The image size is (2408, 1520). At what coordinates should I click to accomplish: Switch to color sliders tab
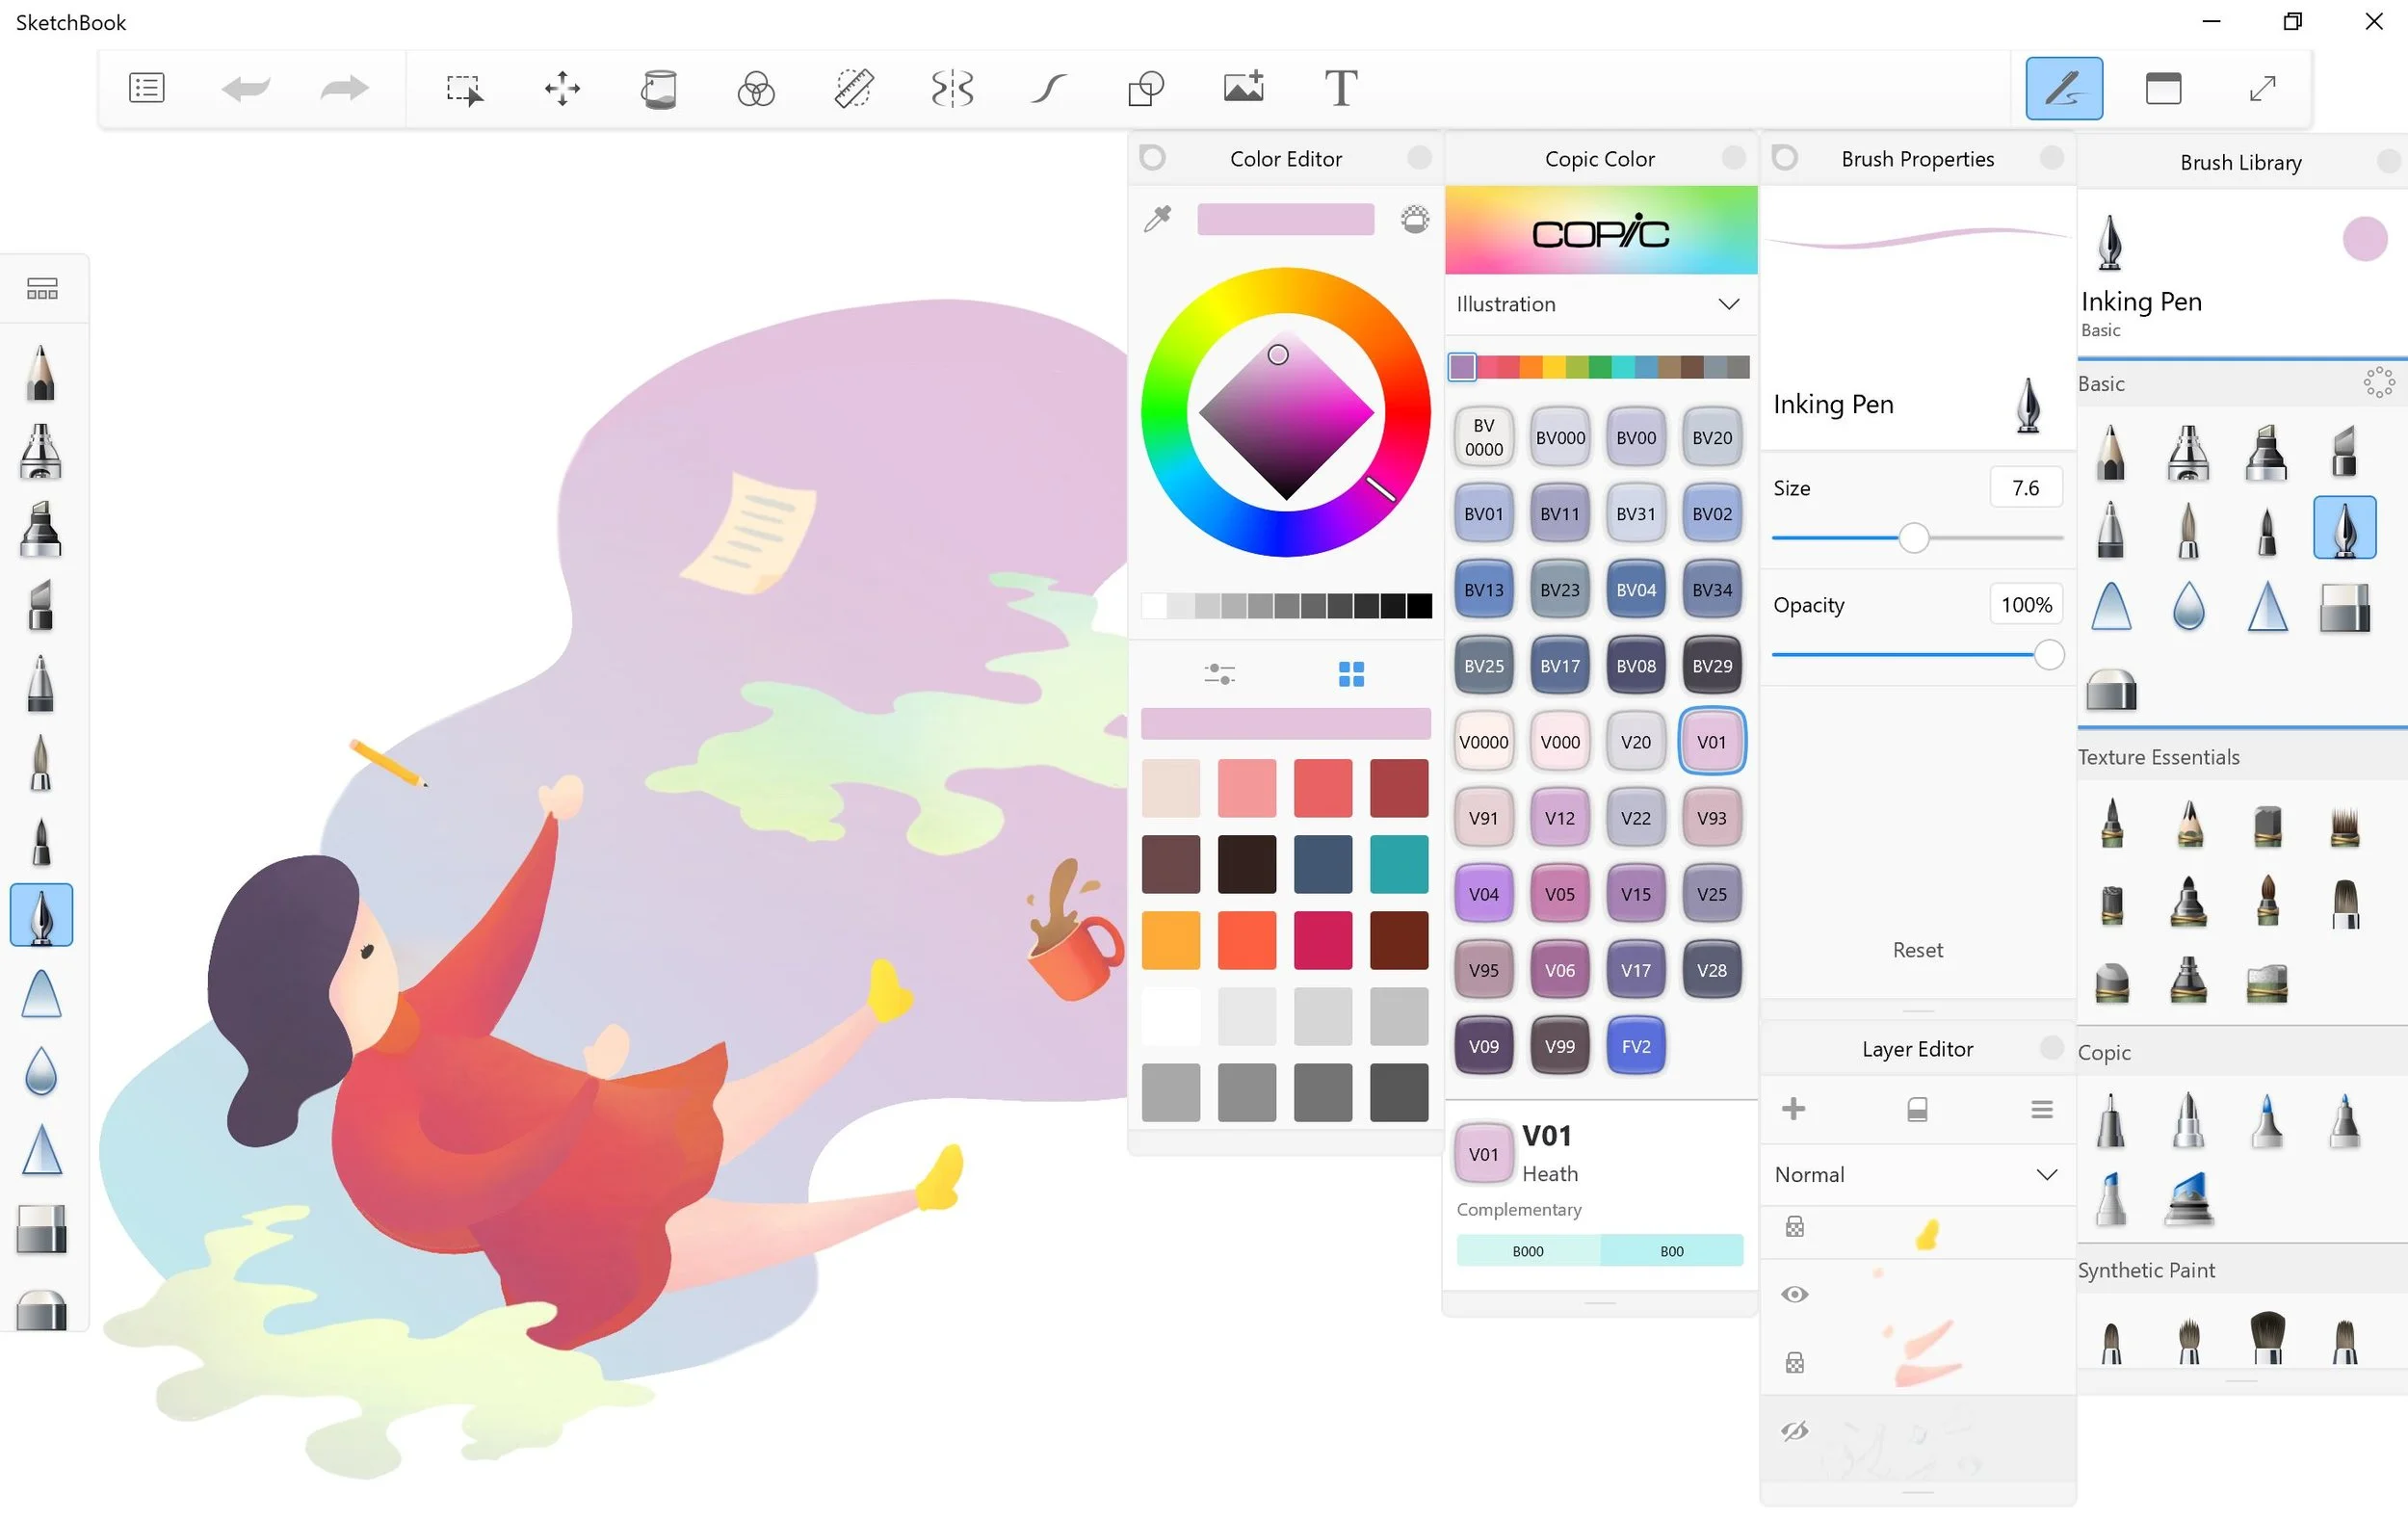point(1219,674)
